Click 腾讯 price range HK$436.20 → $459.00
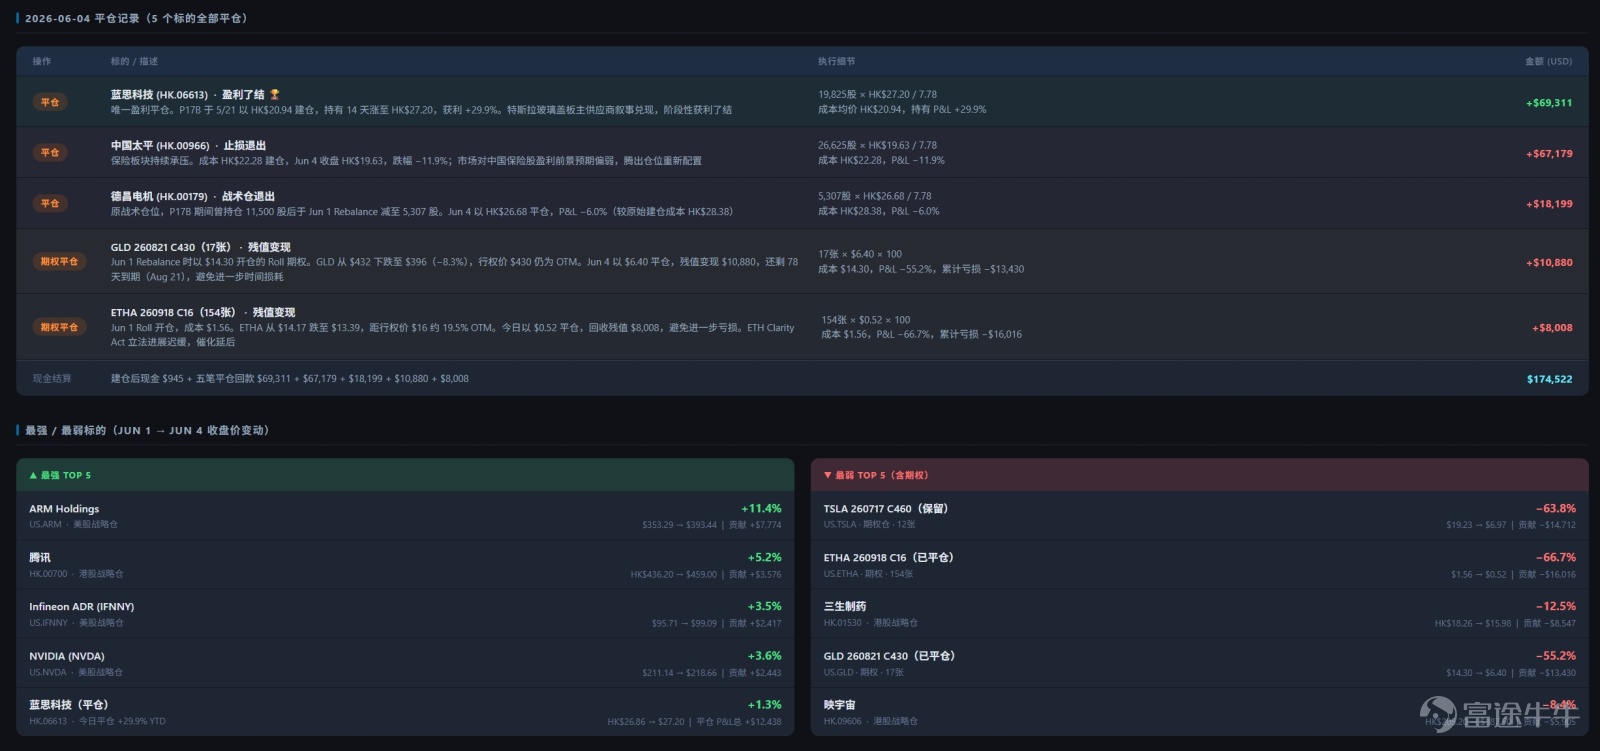This screenshot has height=751, width=1600. click(673, 575)
